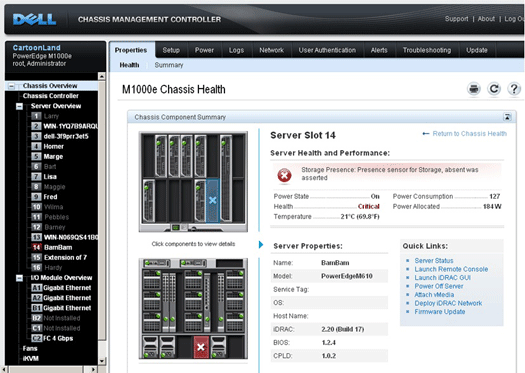The width and height of the screenshot is (525, 373).
Task: Select FC 4 Gbps module in tree
Action: pyautogui.click(x=58, y=338)
